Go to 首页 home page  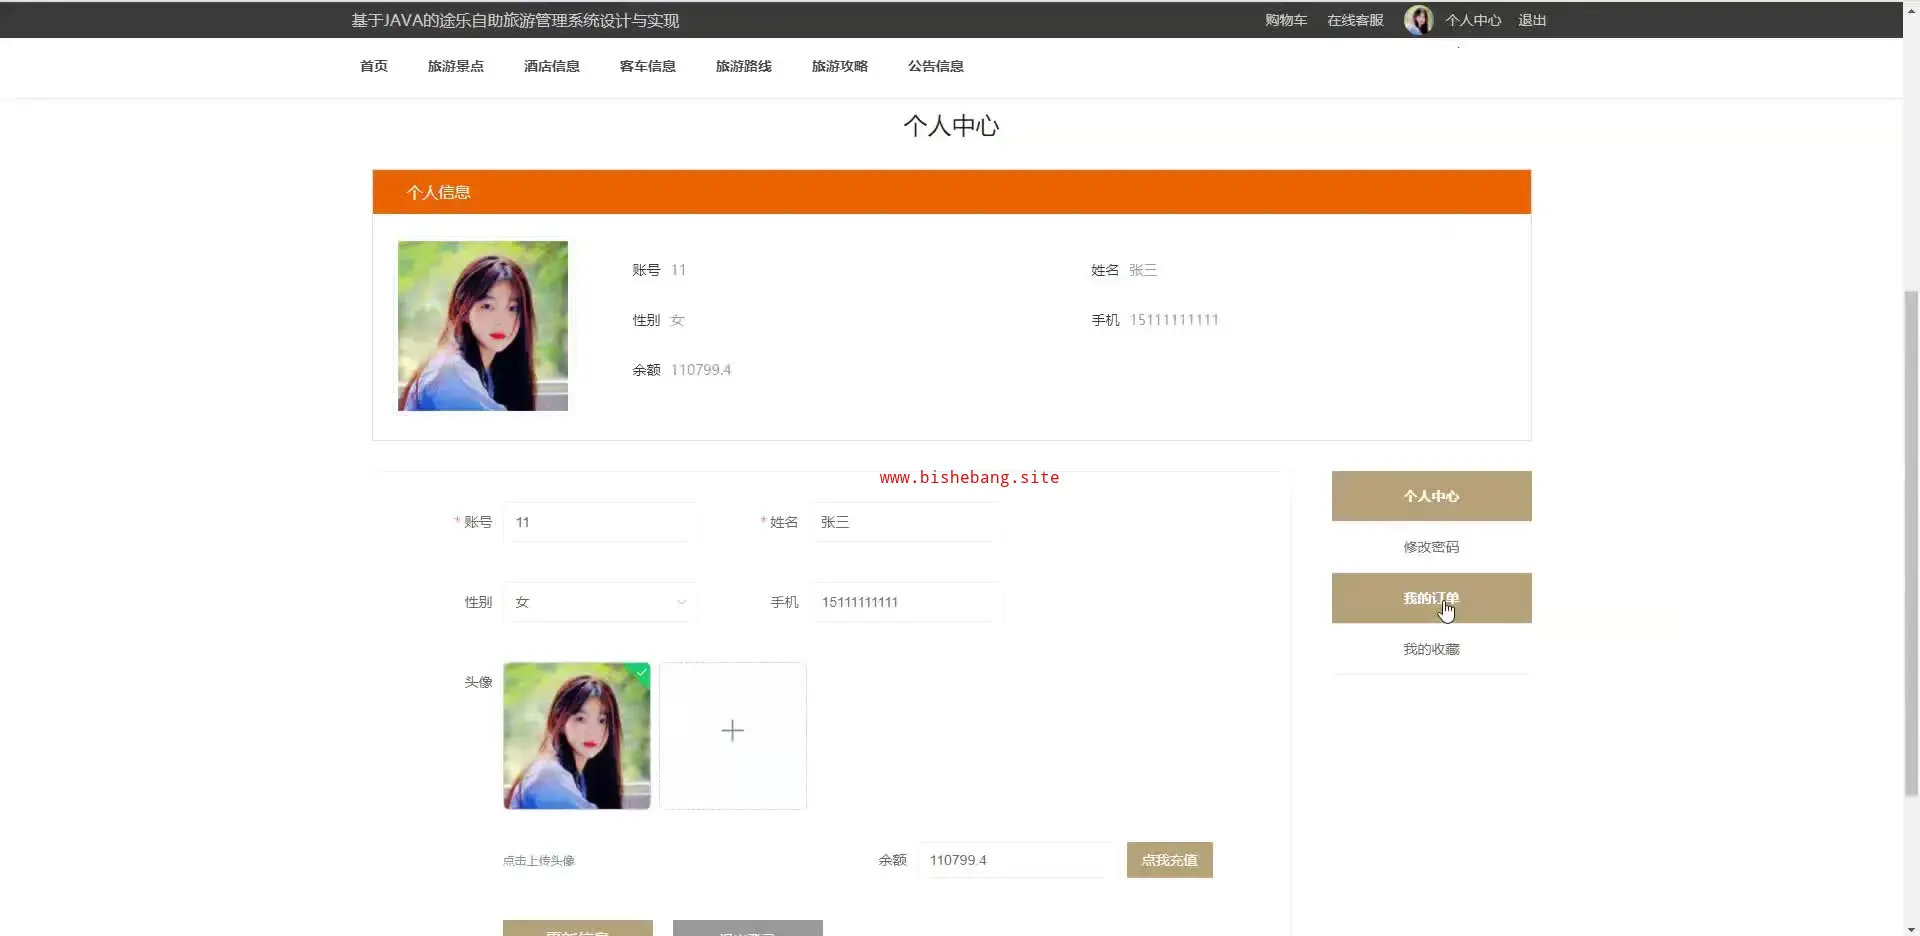[373, 66]
